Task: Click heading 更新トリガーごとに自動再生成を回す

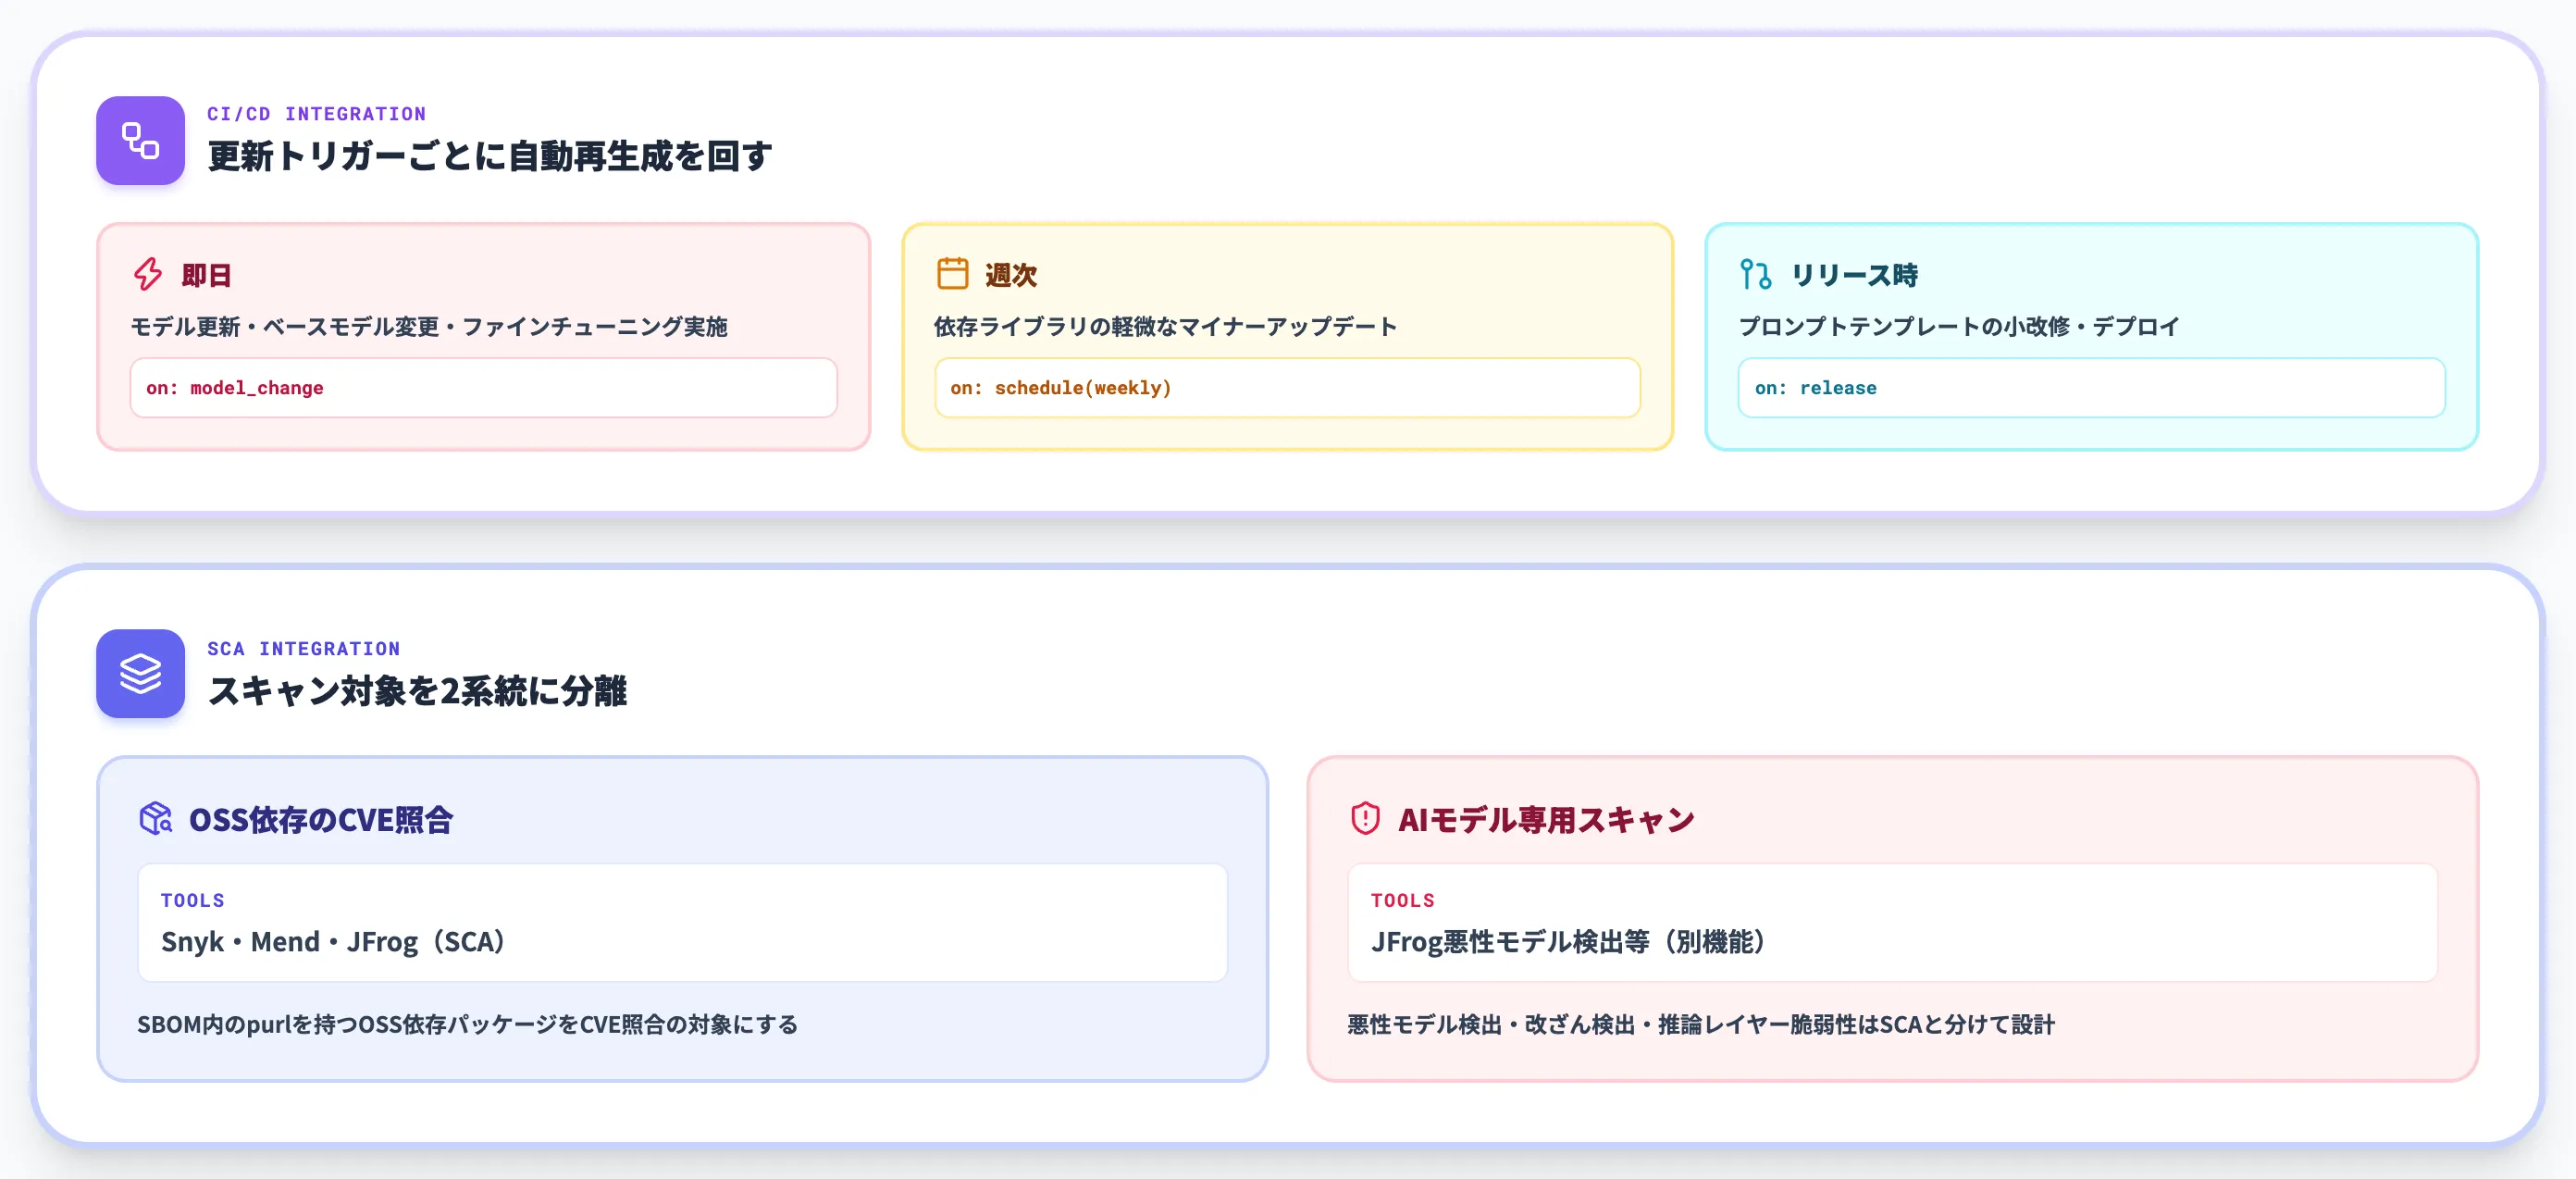Action: coord(490,156)
